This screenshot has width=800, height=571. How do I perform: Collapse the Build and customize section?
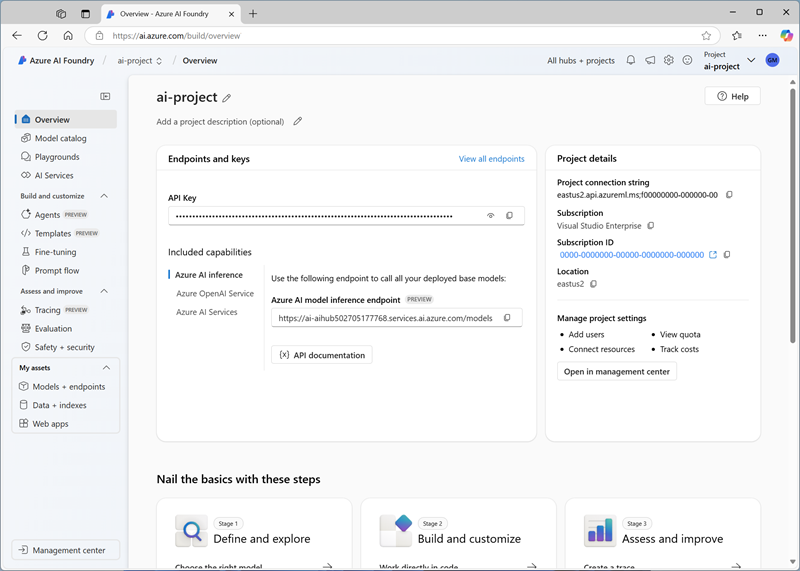pyautogui.click(x=104, y=196)
